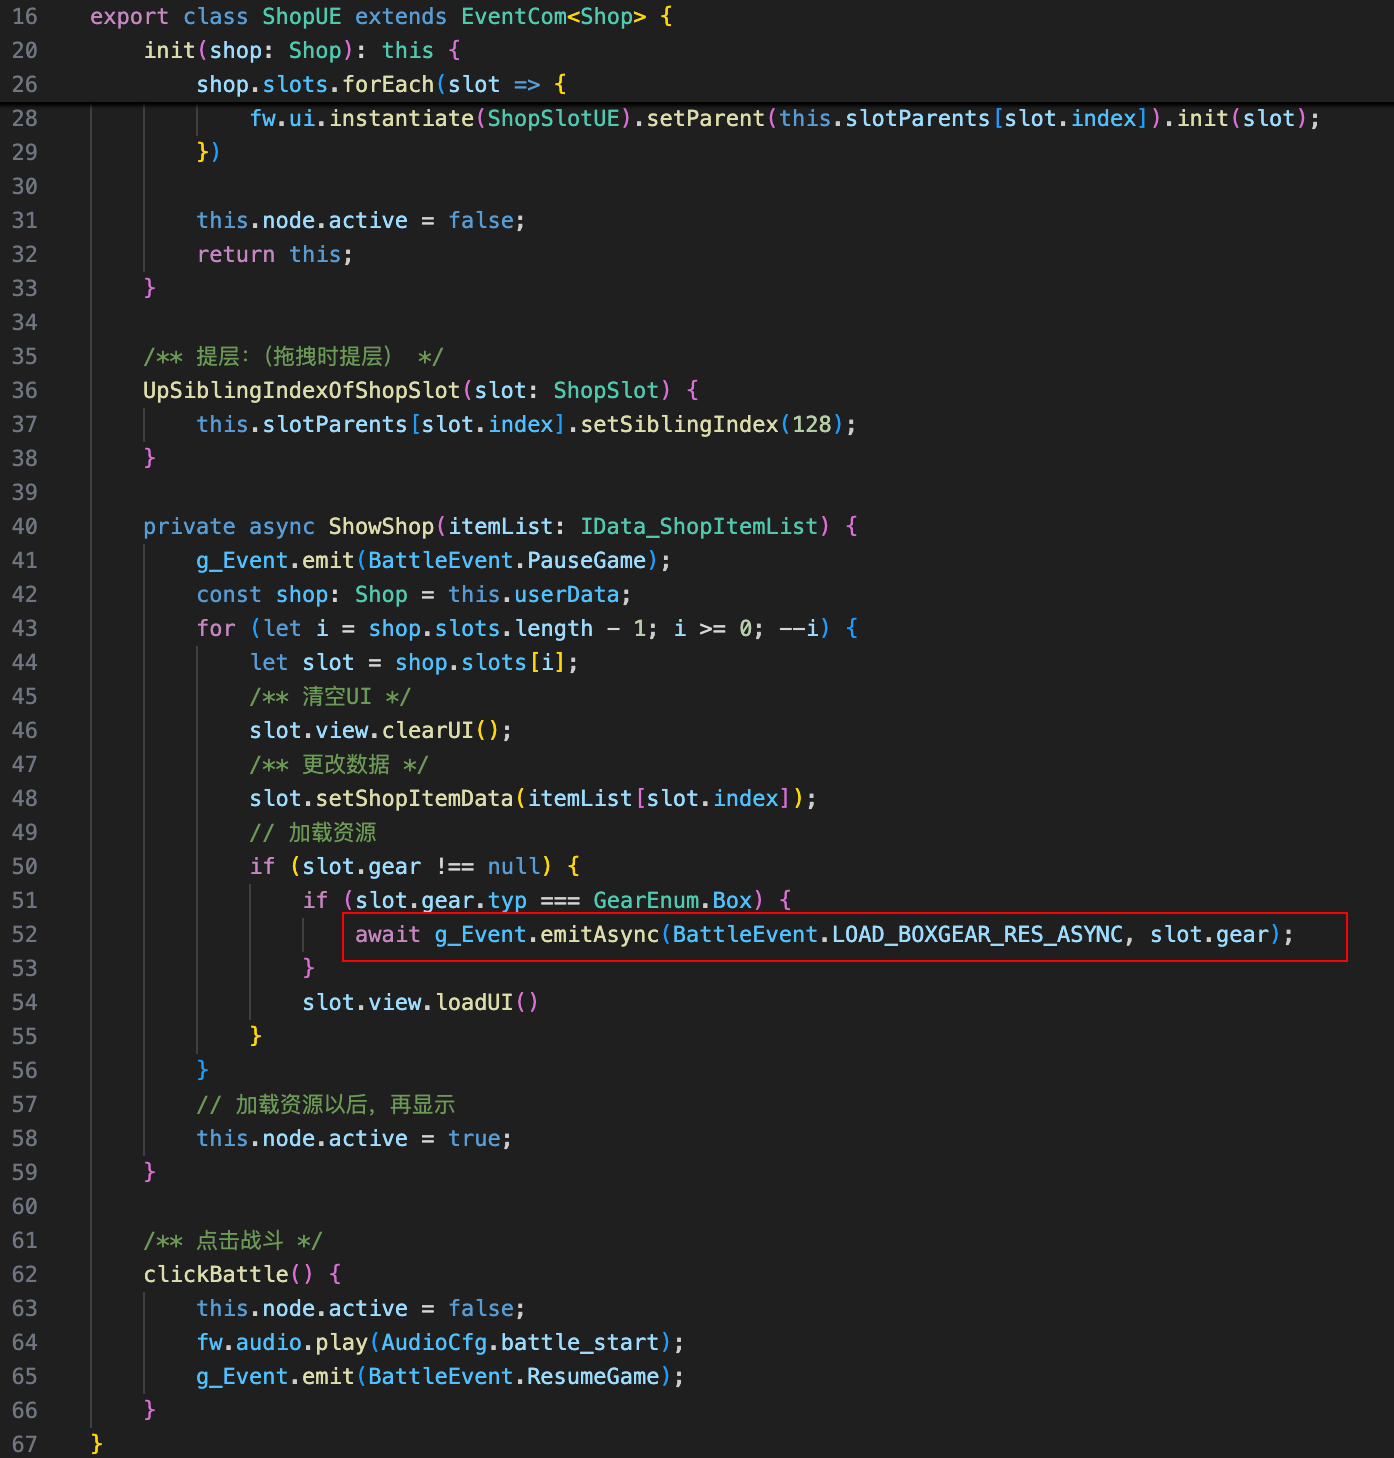Image resolution: width=1394 pixels, height=1458 pixels.
Task: Click ResumeGame in the emit call
Action: coord(594,1376)
